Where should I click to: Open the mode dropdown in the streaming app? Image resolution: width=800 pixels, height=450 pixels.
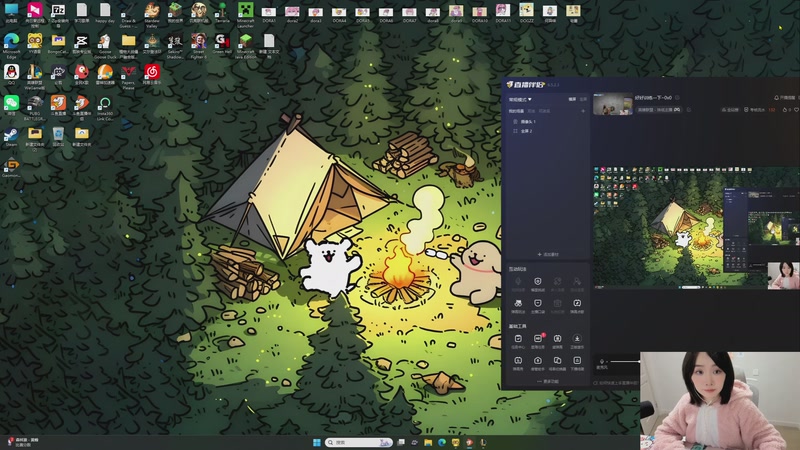point(520,99)
